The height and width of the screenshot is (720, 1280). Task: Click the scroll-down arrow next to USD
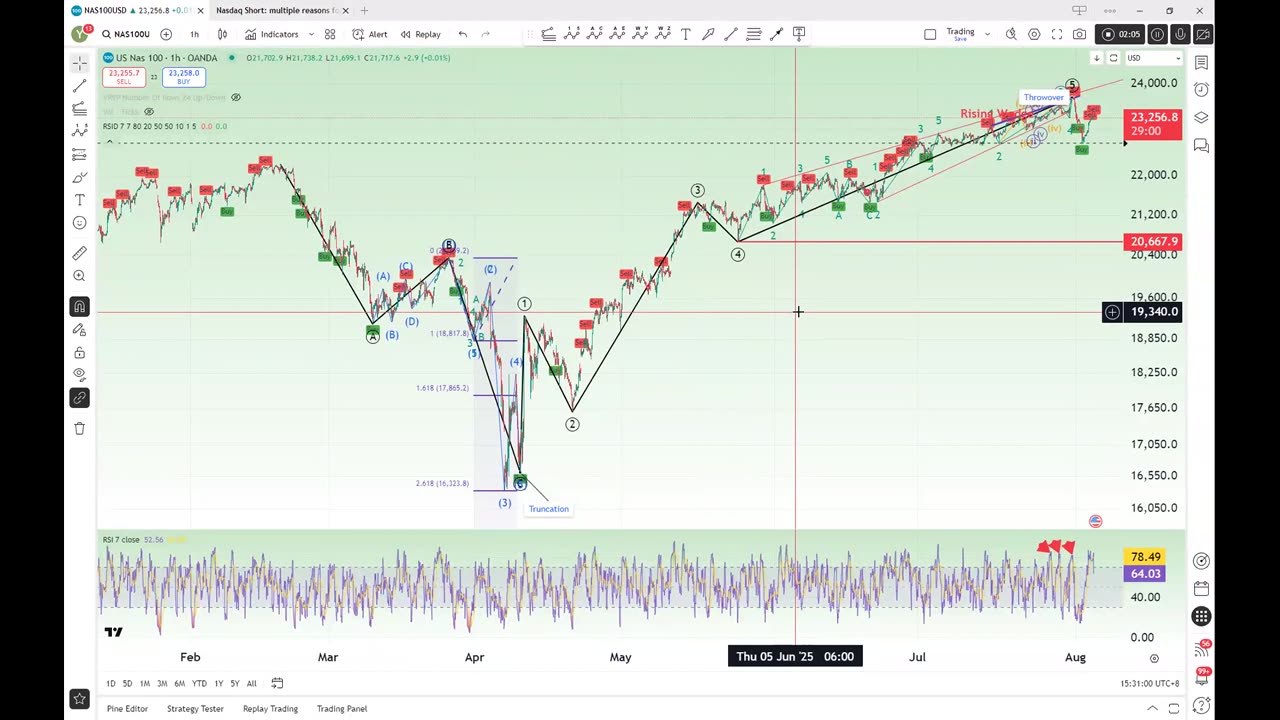(1096, 58)
